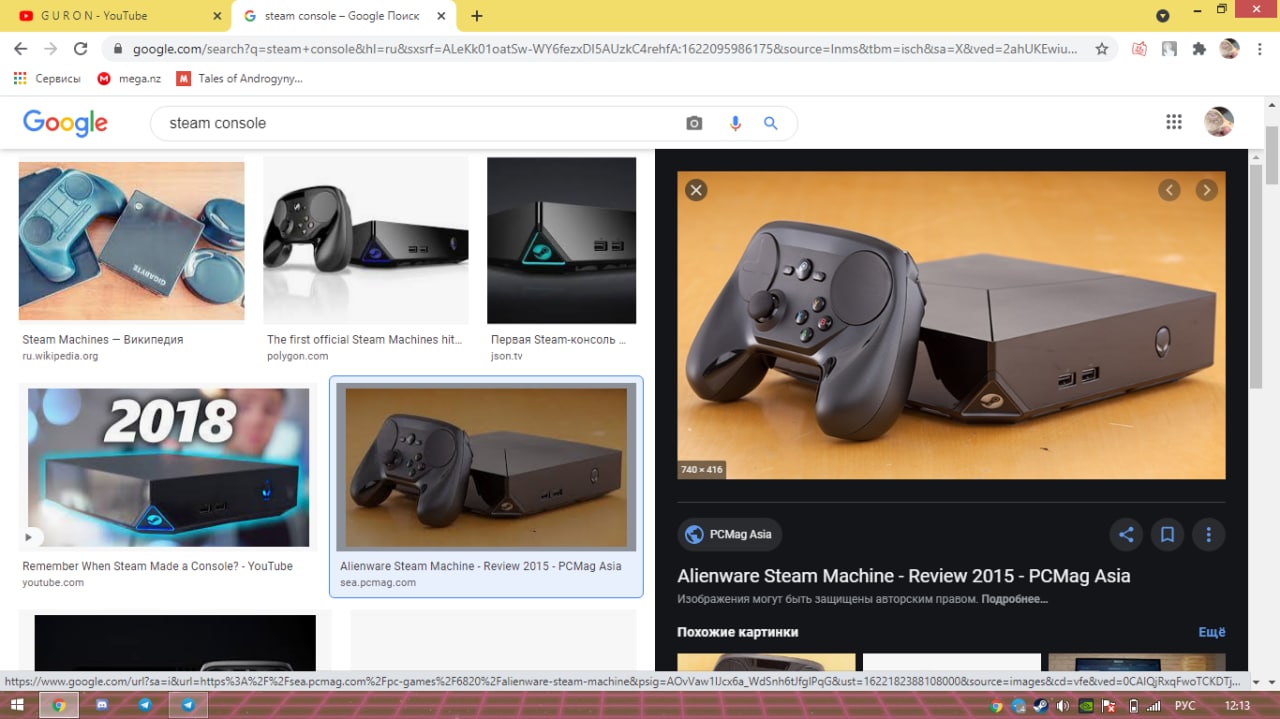
Task: Open the Google account avatar
Action: pyautogui.click(x=1219, y=122)
